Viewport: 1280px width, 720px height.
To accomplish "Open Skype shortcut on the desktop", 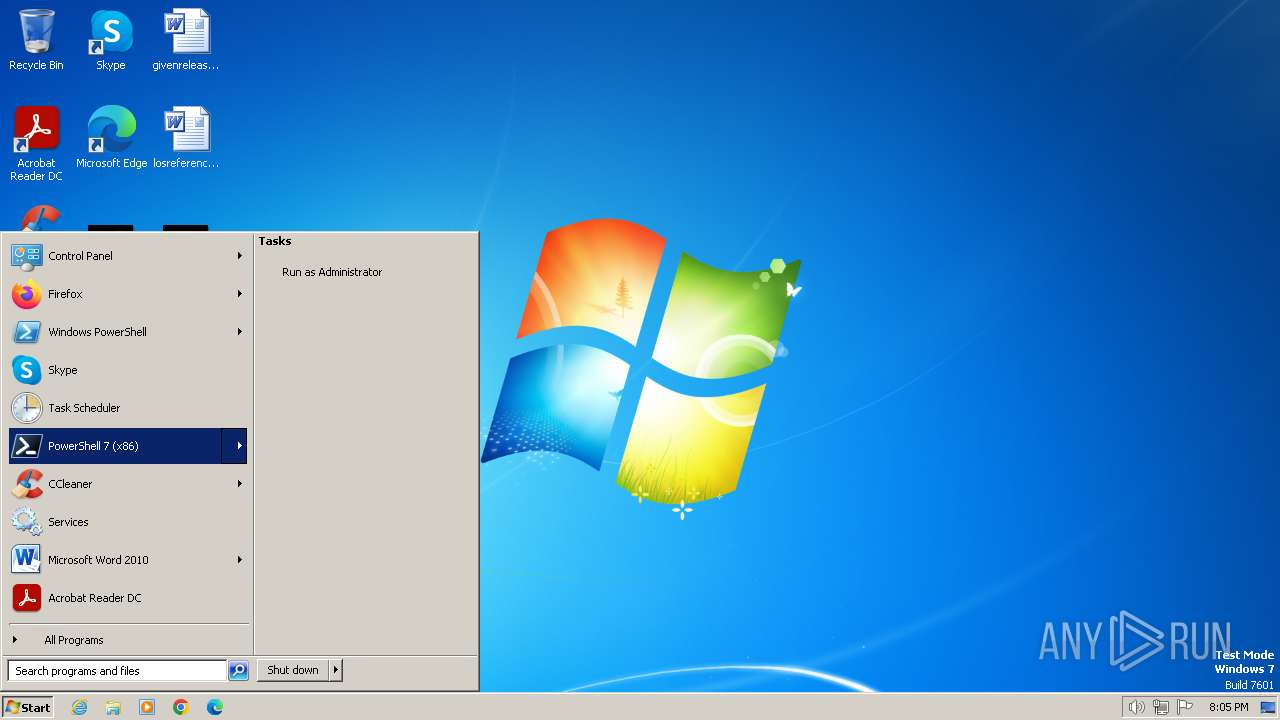I will (x=111, y=40).
